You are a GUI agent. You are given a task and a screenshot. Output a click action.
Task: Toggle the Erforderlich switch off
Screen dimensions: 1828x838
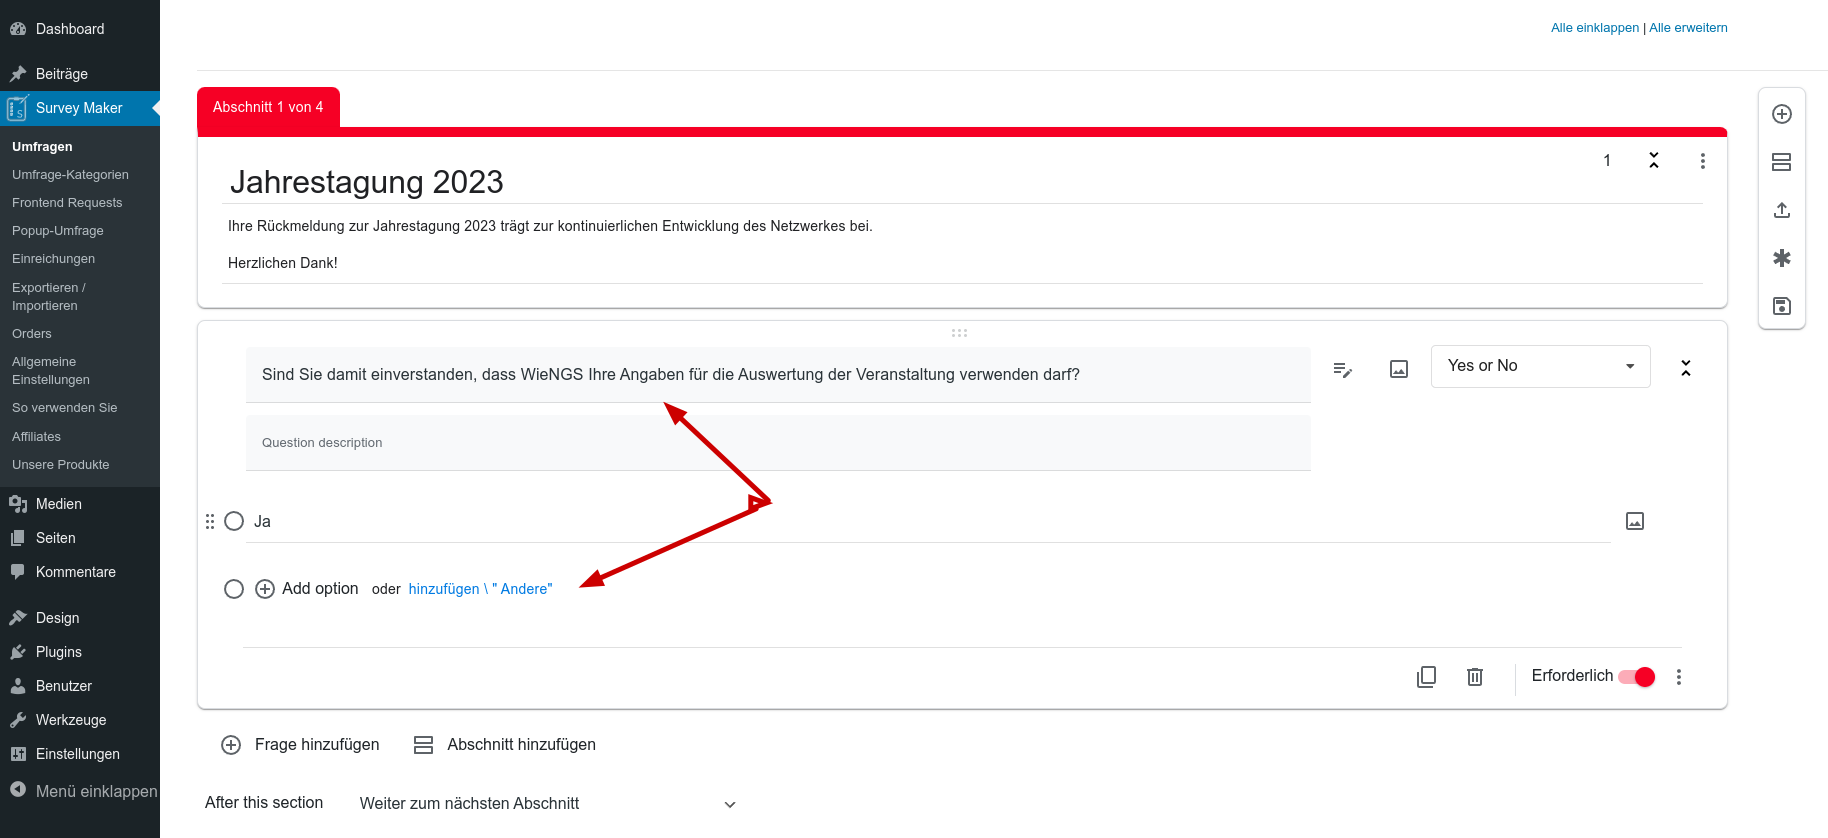coord(1636,677)
